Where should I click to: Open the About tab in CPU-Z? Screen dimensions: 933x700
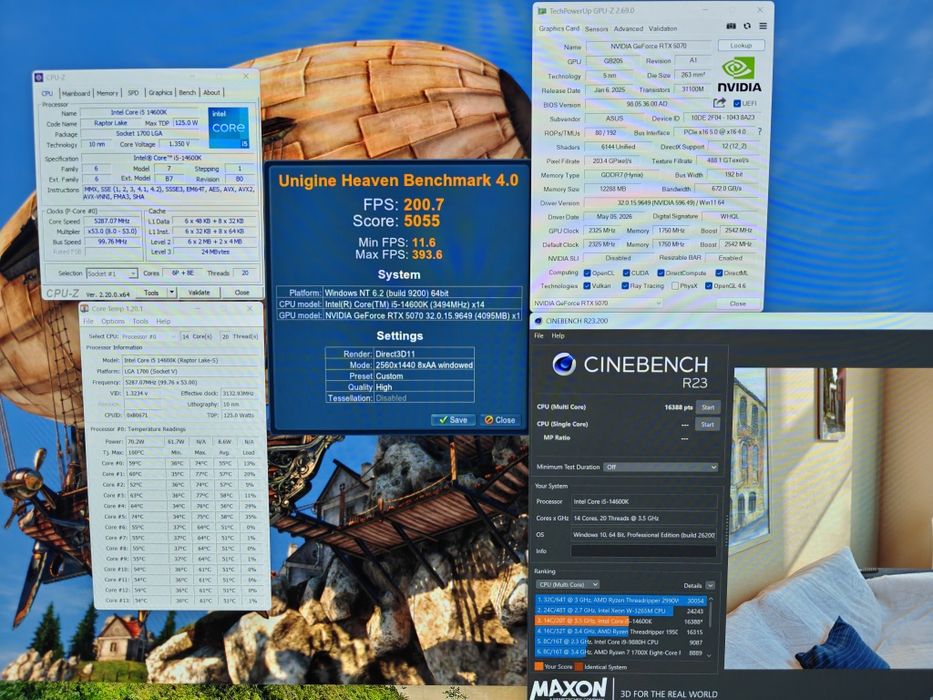point(211,92)
